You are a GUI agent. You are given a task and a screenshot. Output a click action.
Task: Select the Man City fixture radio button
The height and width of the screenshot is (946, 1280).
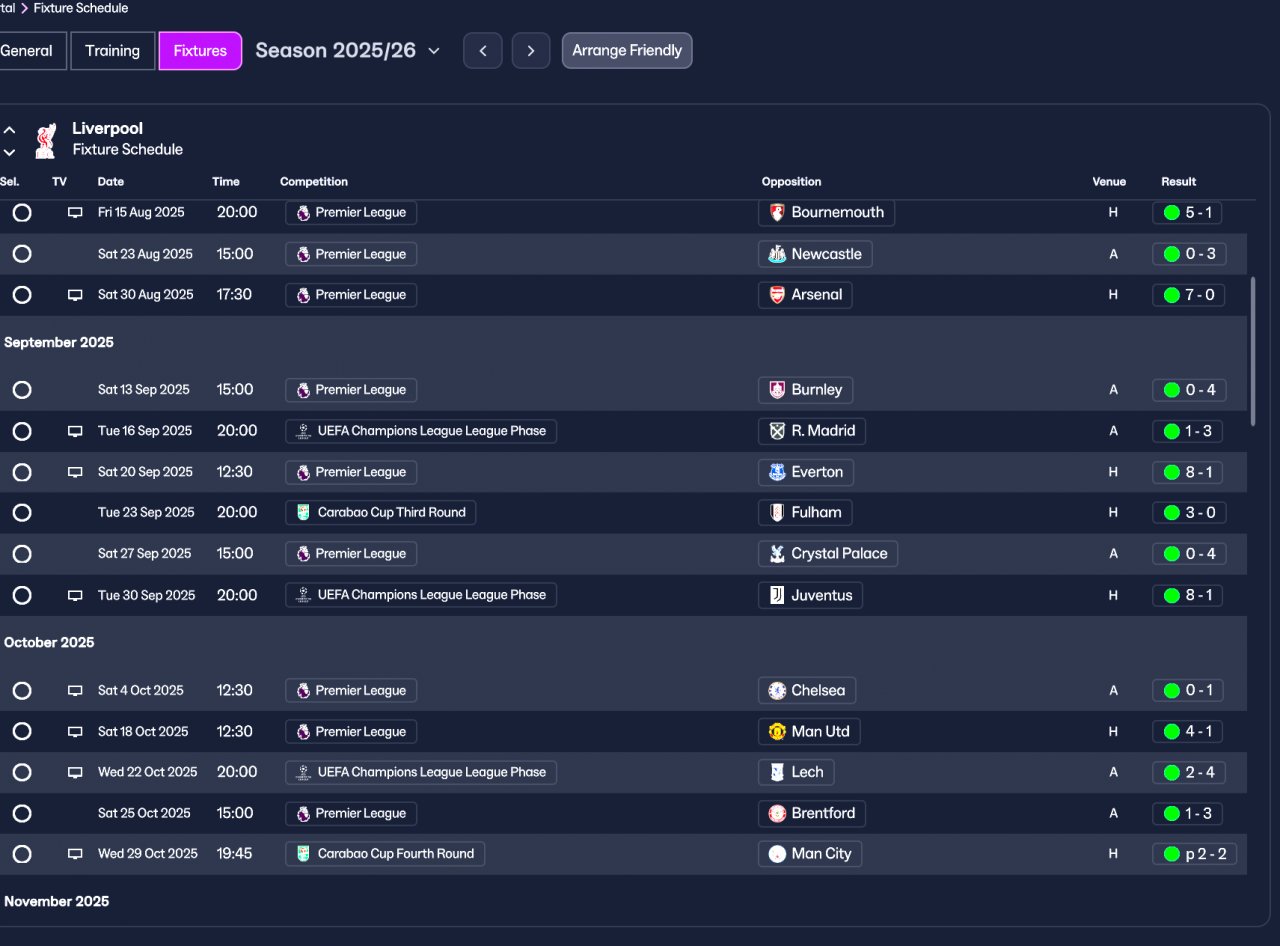[x=22, y=854]
